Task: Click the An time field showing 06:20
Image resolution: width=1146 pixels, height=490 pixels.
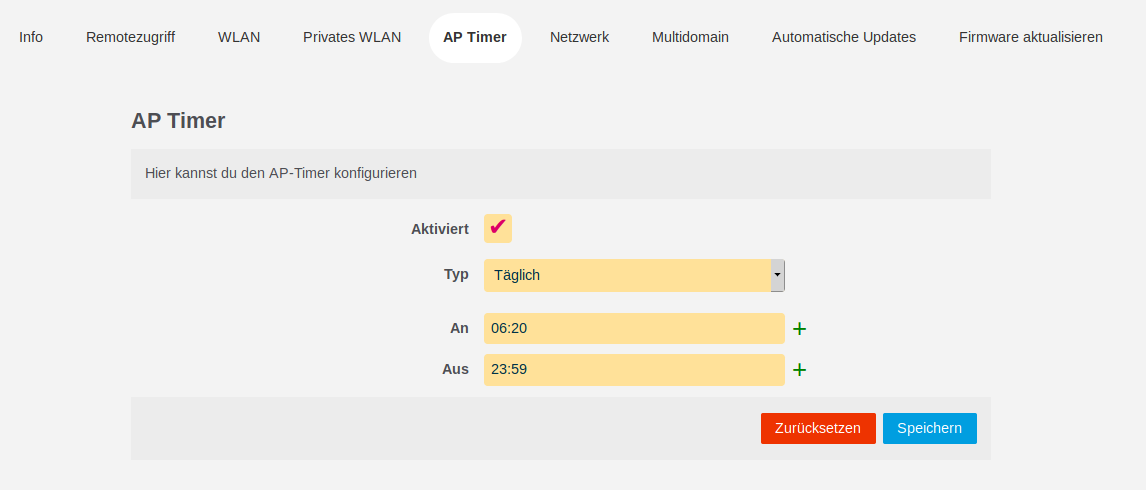Action: (634, 328)
